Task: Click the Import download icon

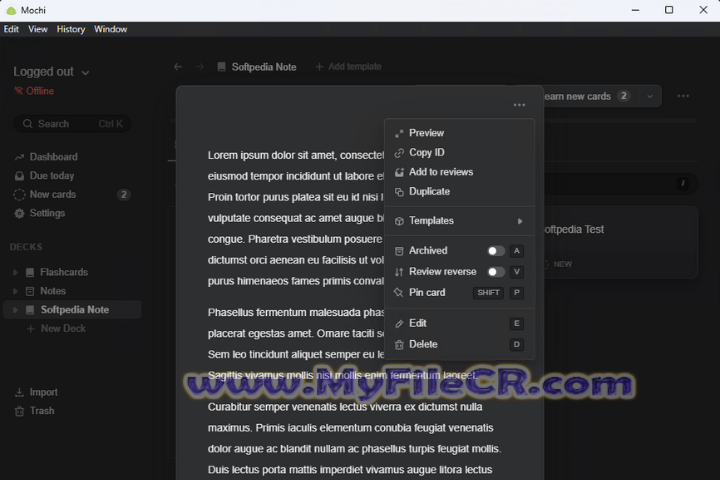Action: (x=19, y=392)
